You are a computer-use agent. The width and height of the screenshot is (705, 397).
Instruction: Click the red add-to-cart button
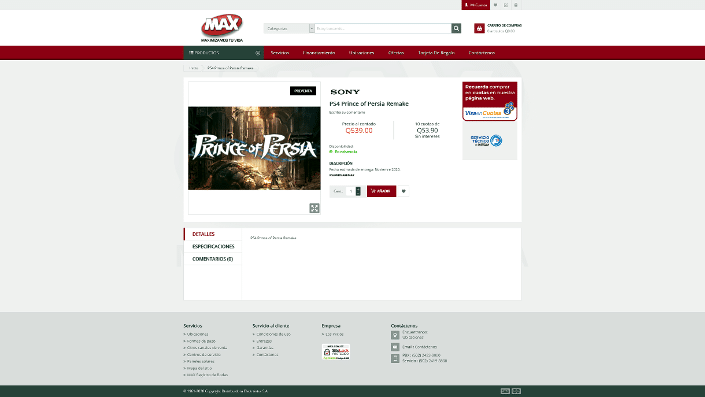click(381, 191)
